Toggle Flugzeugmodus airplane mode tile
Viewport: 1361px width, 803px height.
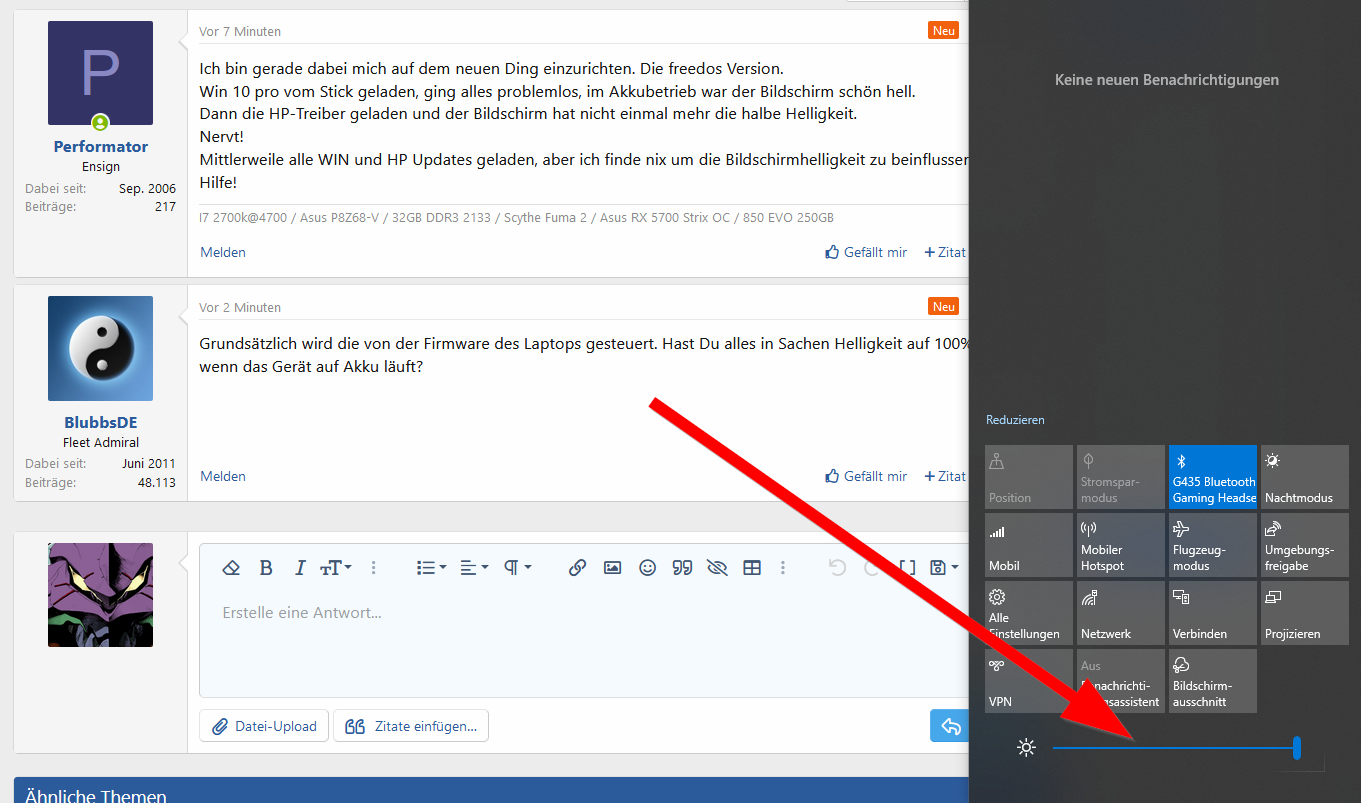[1213, 545]
